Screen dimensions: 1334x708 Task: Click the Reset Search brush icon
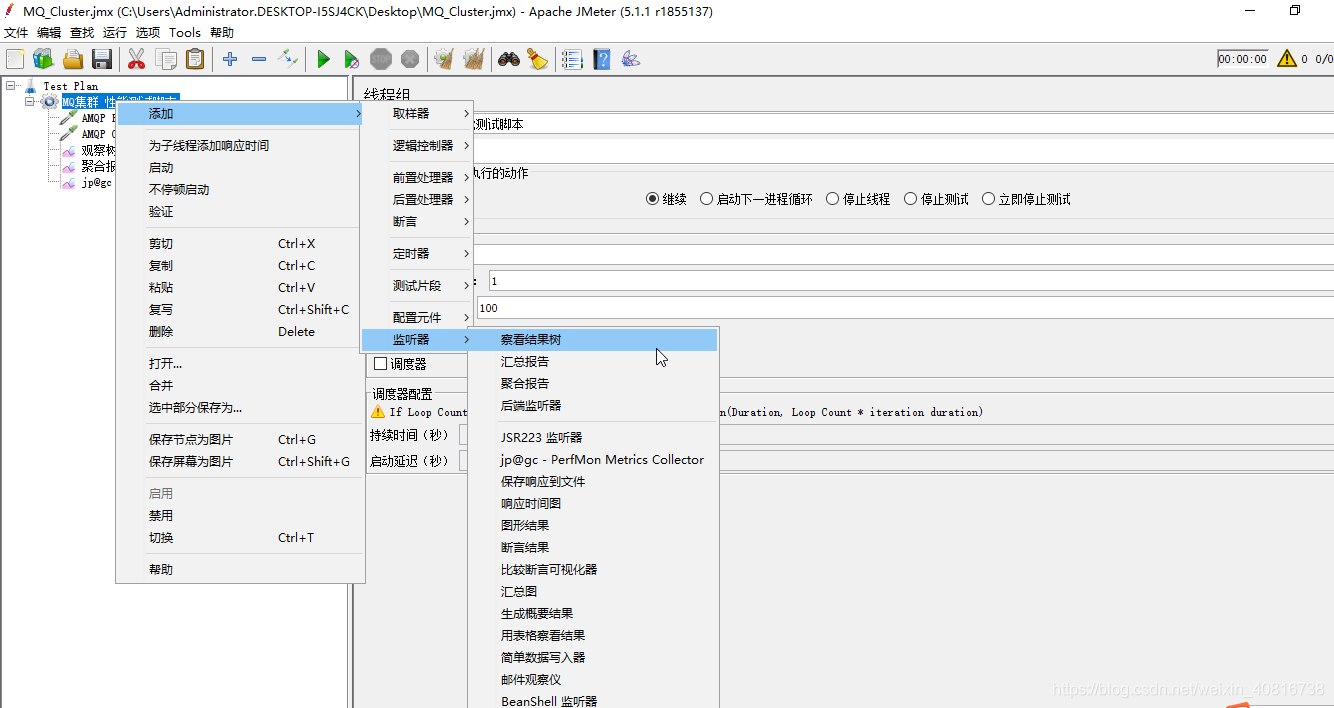coord(538,59)
